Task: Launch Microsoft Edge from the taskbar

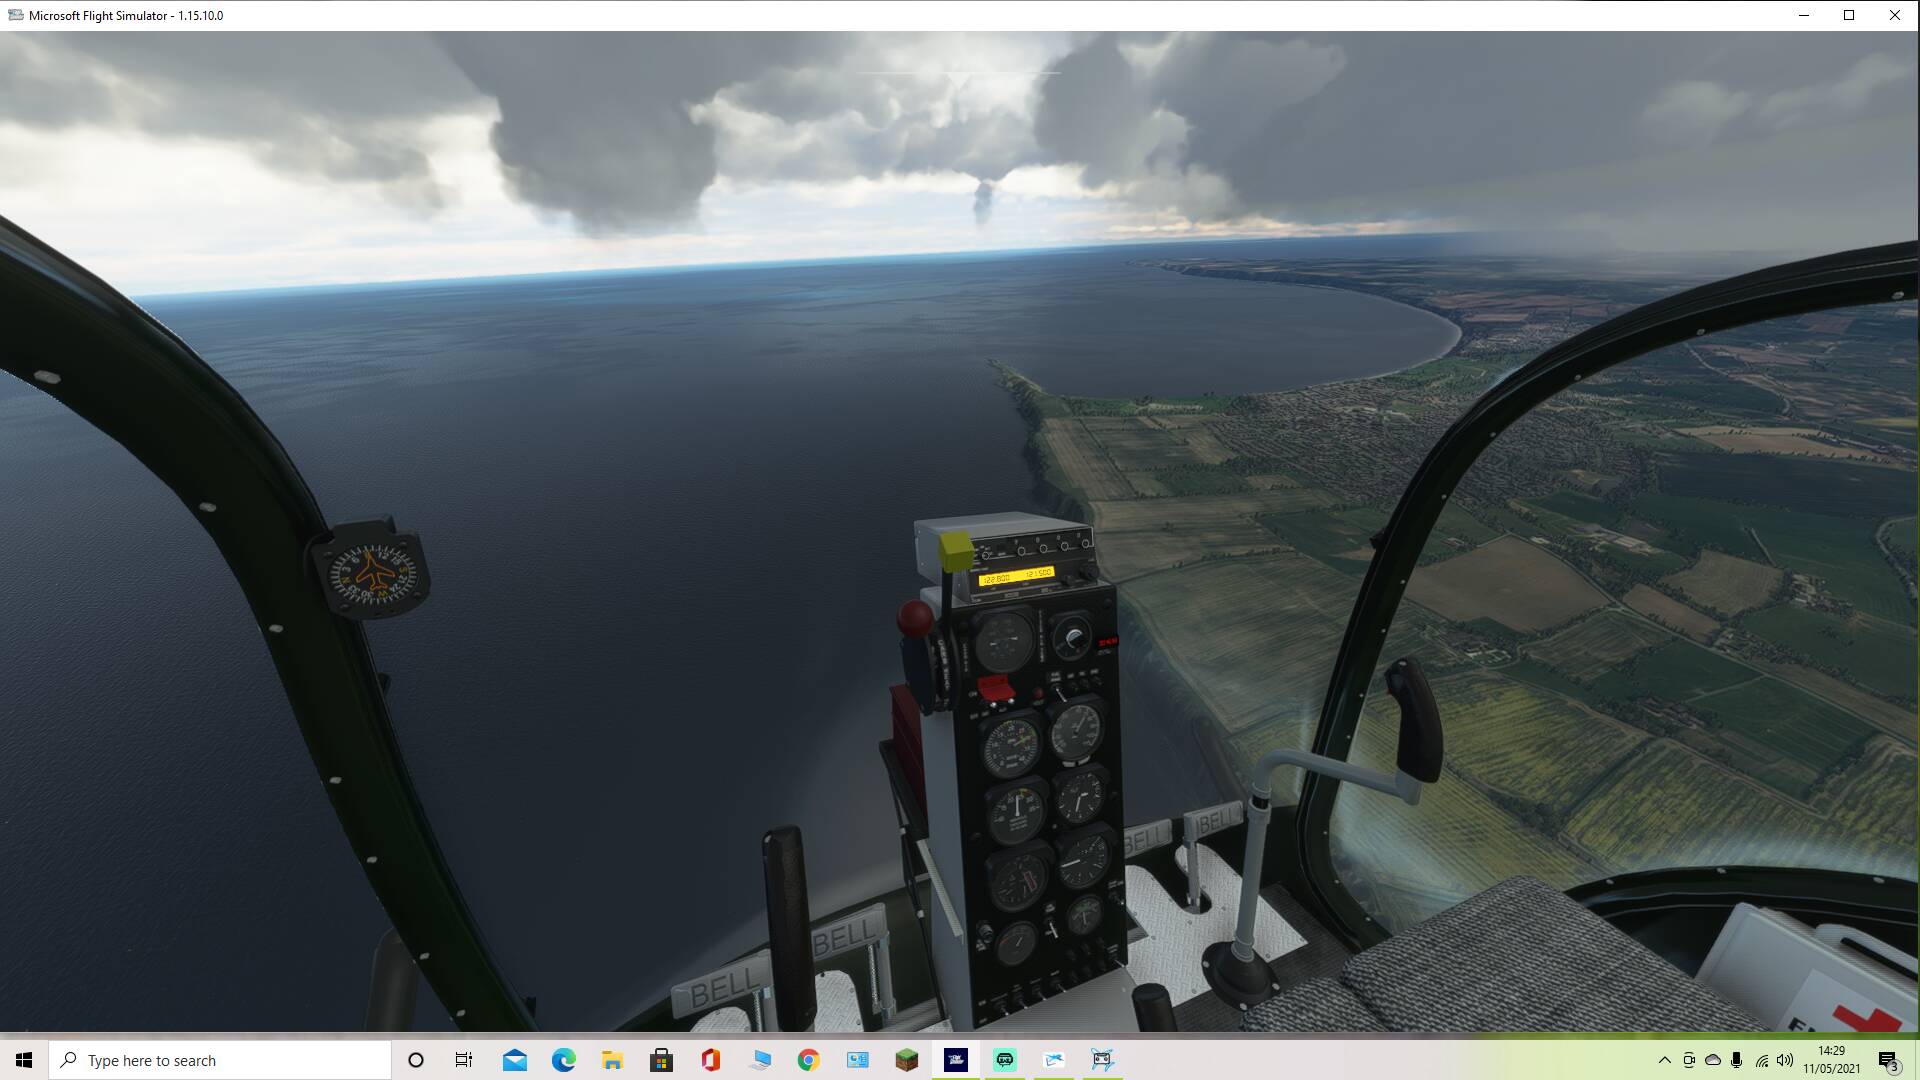Action: click(564, 1060)
